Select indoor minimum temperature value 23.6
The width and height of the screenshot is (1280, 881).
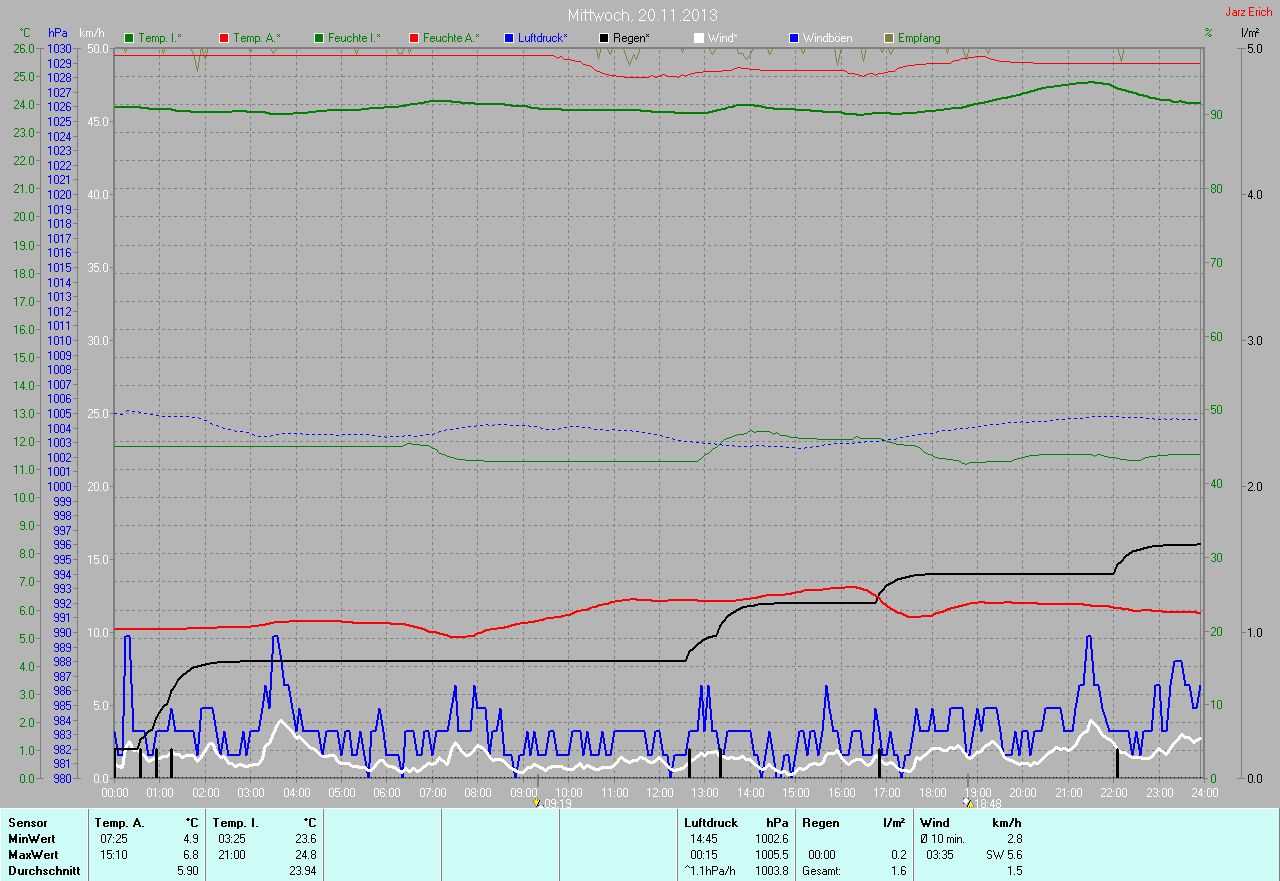pyautogui.click(x=304, y=839)
